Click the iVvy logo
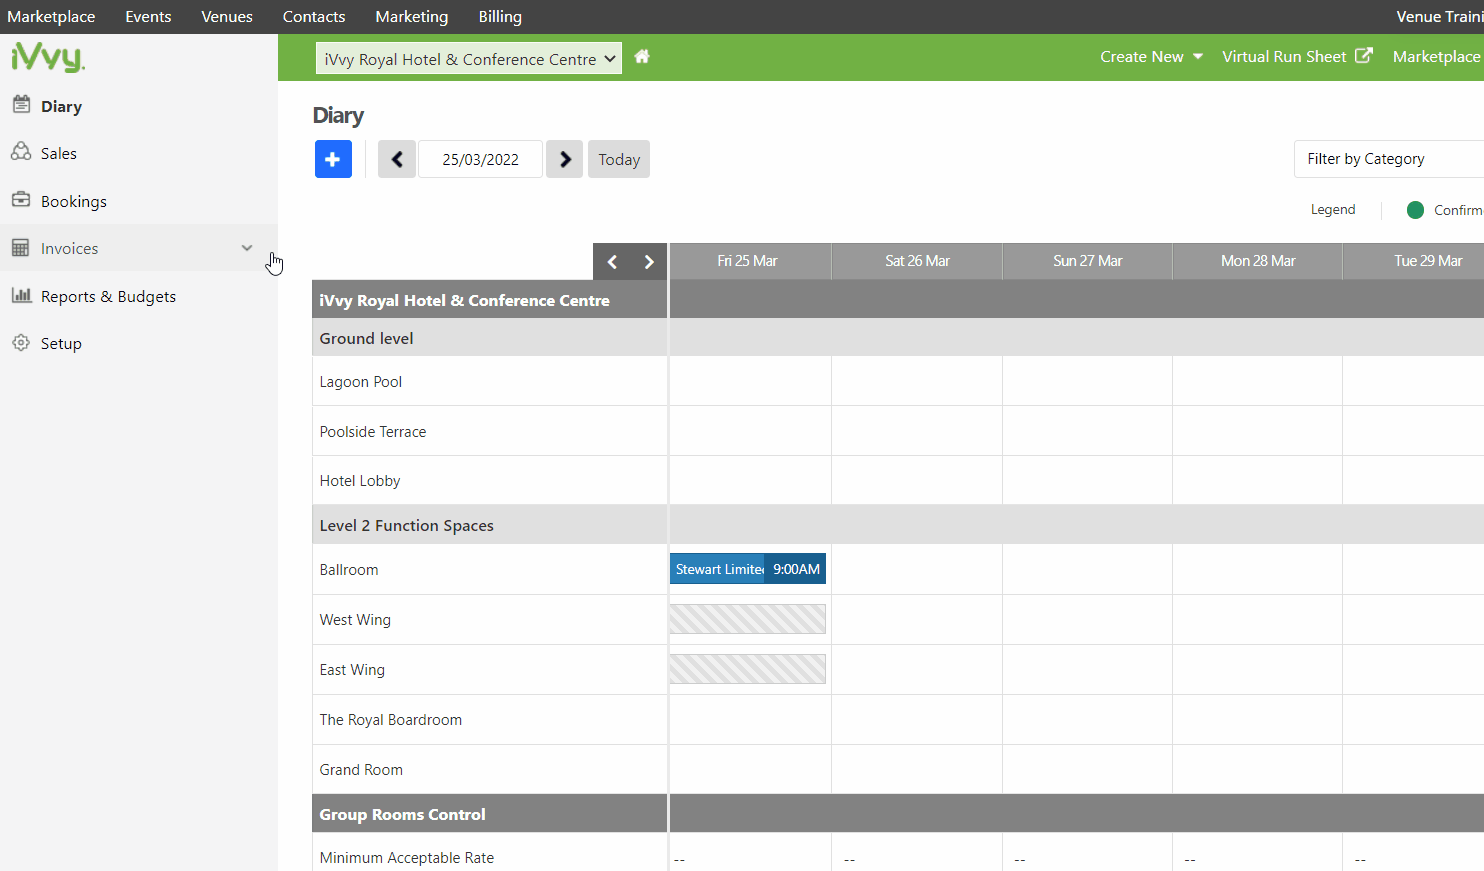Screen dimensions: 1484x871 click(48, 57)
